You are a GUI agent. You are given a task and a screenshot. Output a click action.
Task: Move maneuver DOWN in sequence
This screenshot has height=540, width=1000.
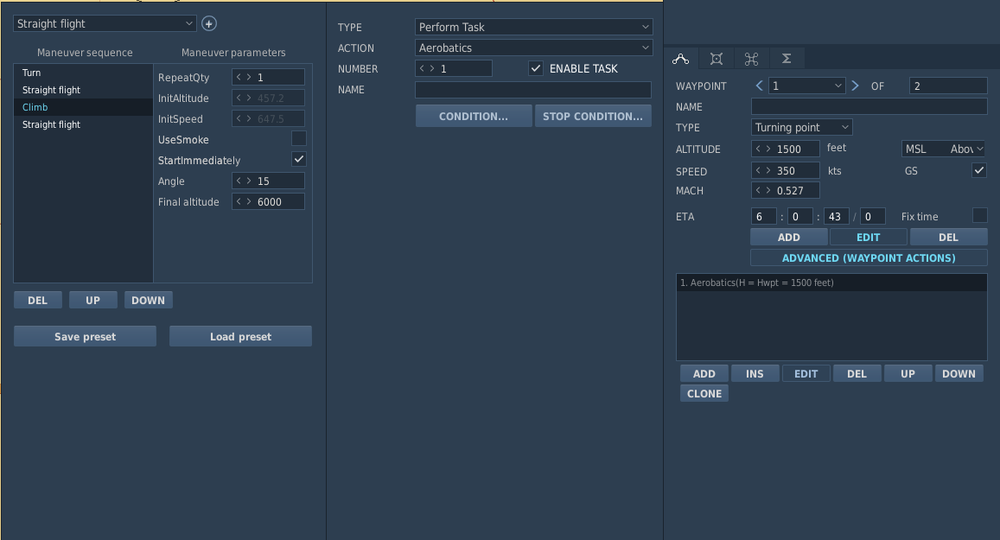[x=148, y=300]
